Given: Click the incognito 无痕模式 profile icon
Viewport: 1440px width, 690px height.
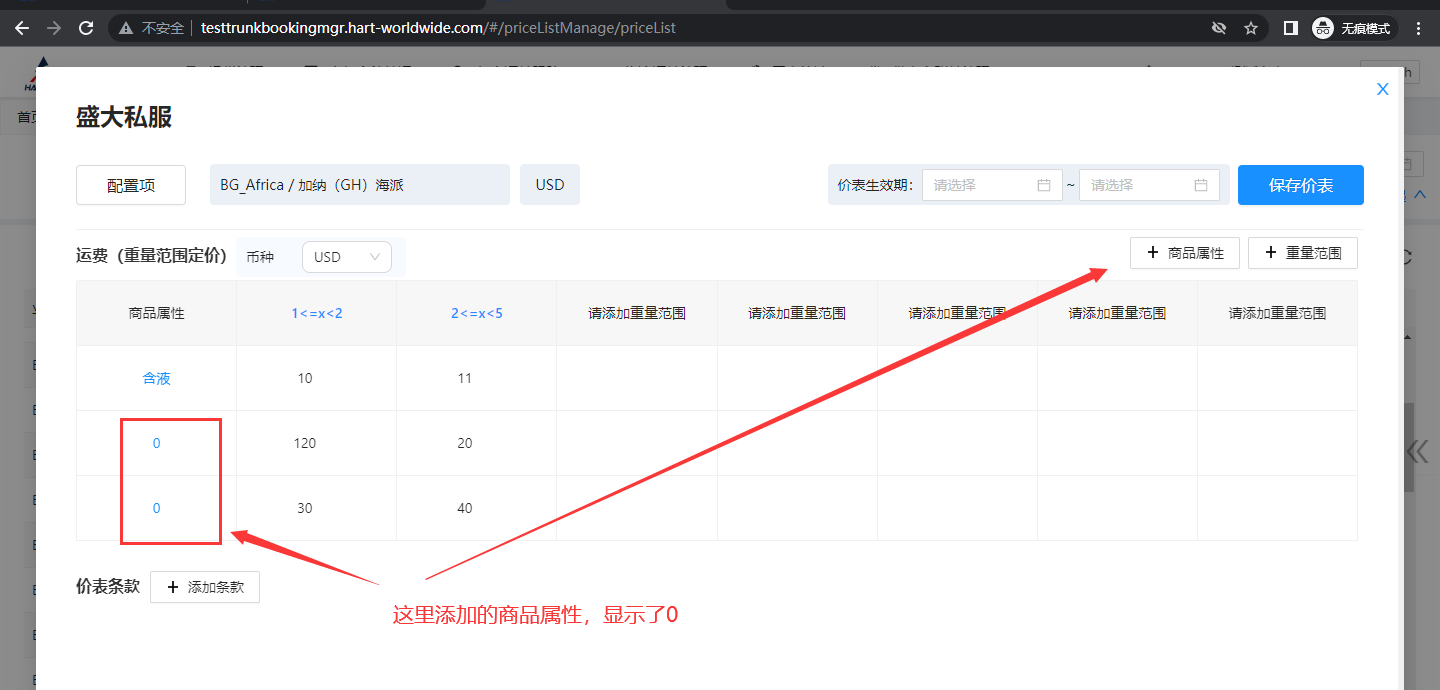Looking at the screenshot, I should (1352, 28).
